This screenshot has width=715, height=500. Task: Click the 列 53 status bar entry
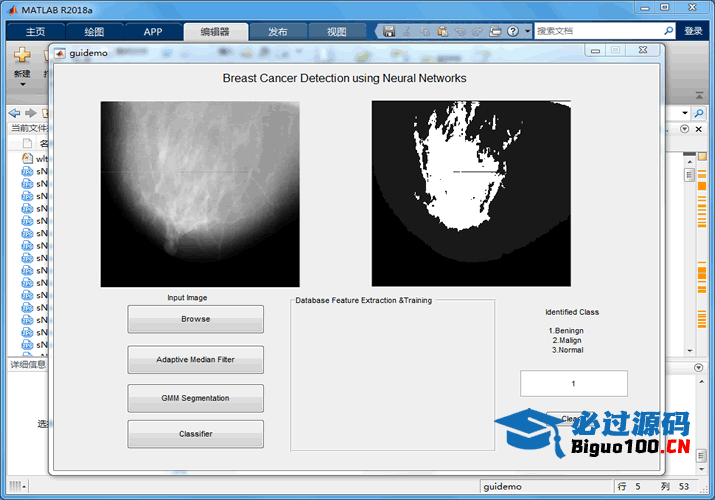point(675,487)
